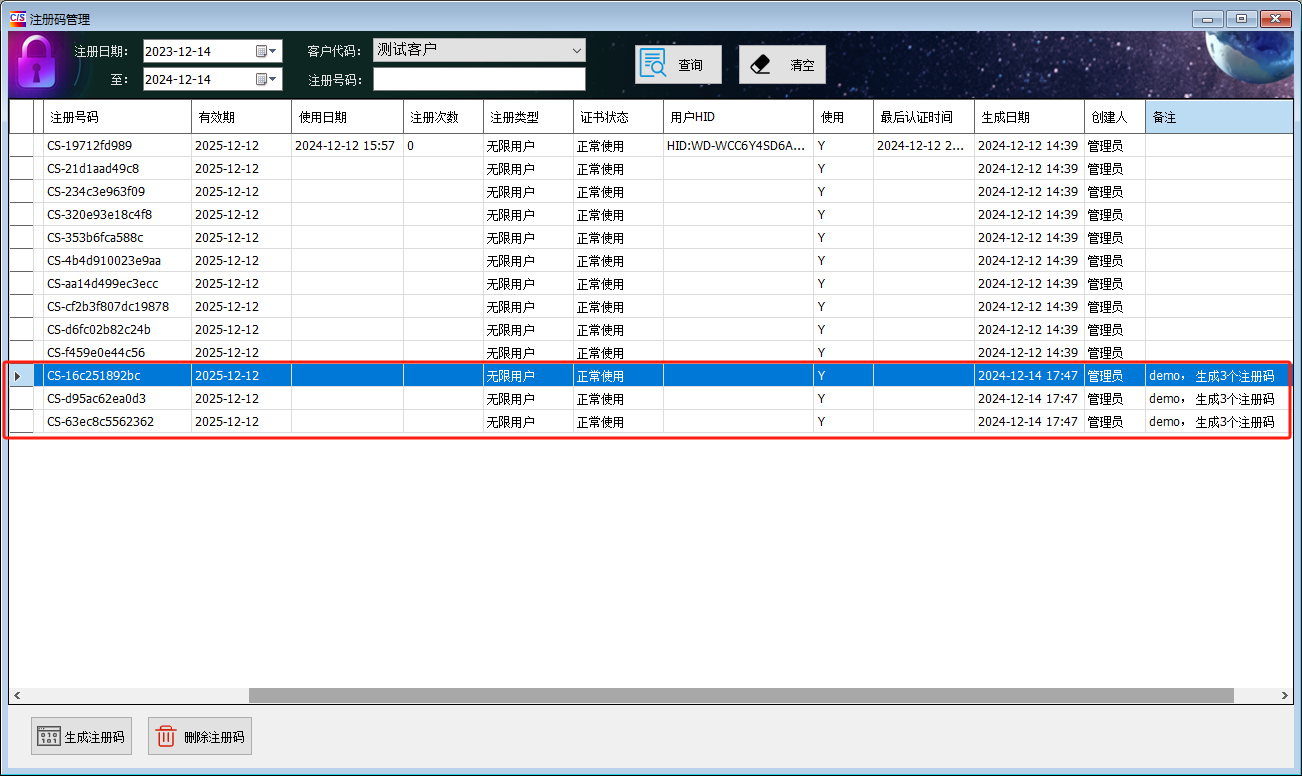1302x776 pixels.
Task: Click the eraser icon on 清空 button
Action: [x=761, y=64]
